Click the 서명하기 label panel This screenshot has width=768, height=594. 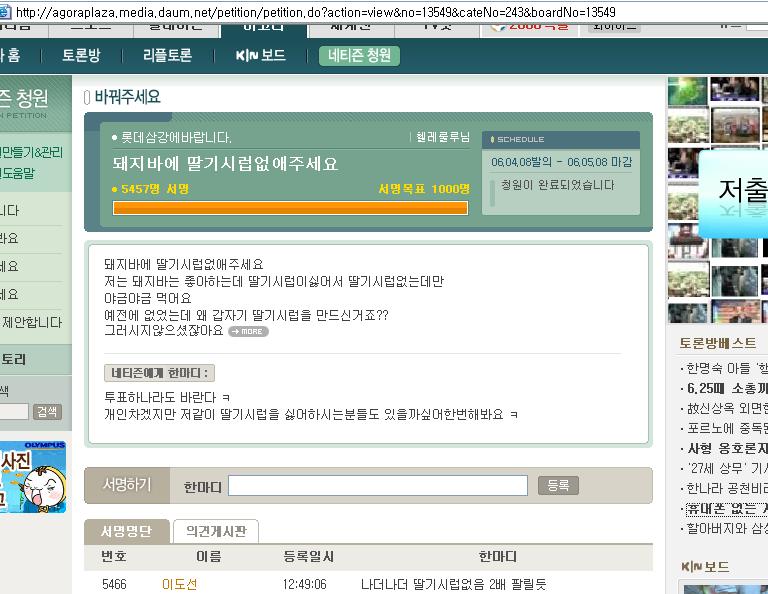pos(127,485)
